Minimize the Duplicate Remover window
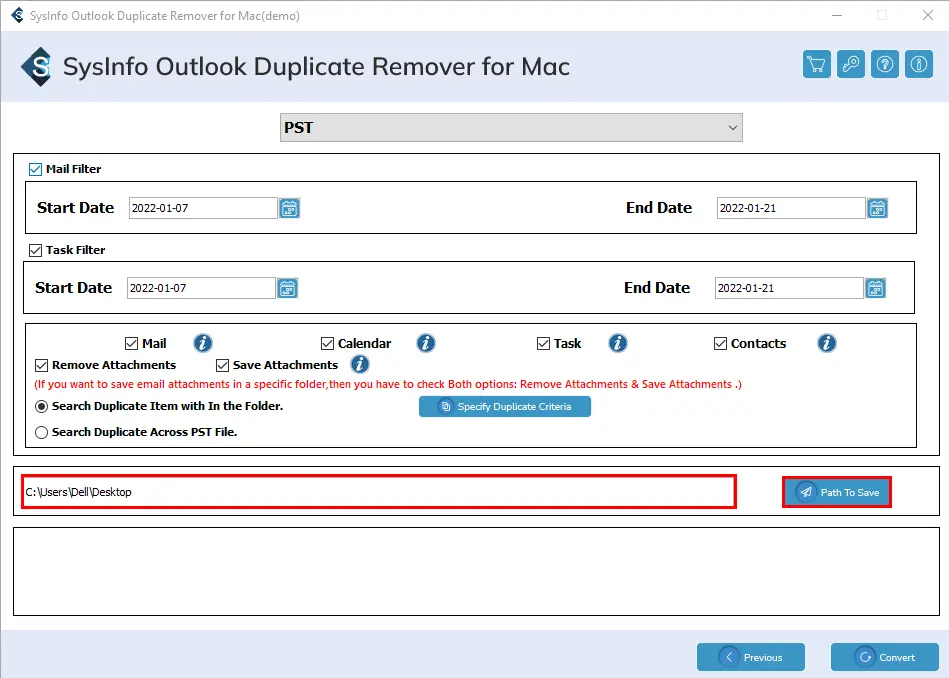Viewport: 949px width, 678px height. coord(837,15)
